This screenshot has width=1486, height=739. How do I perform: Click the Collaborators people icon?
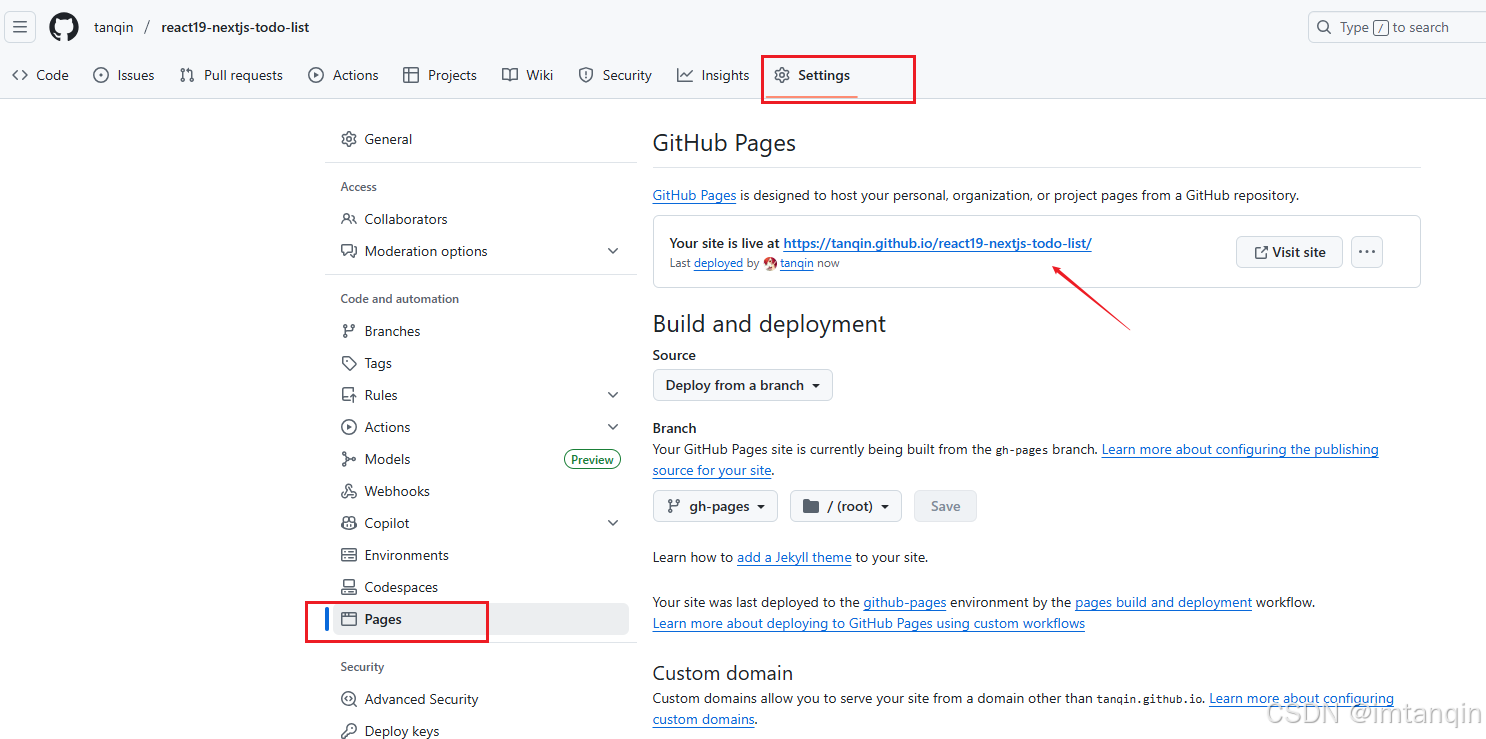349,219
